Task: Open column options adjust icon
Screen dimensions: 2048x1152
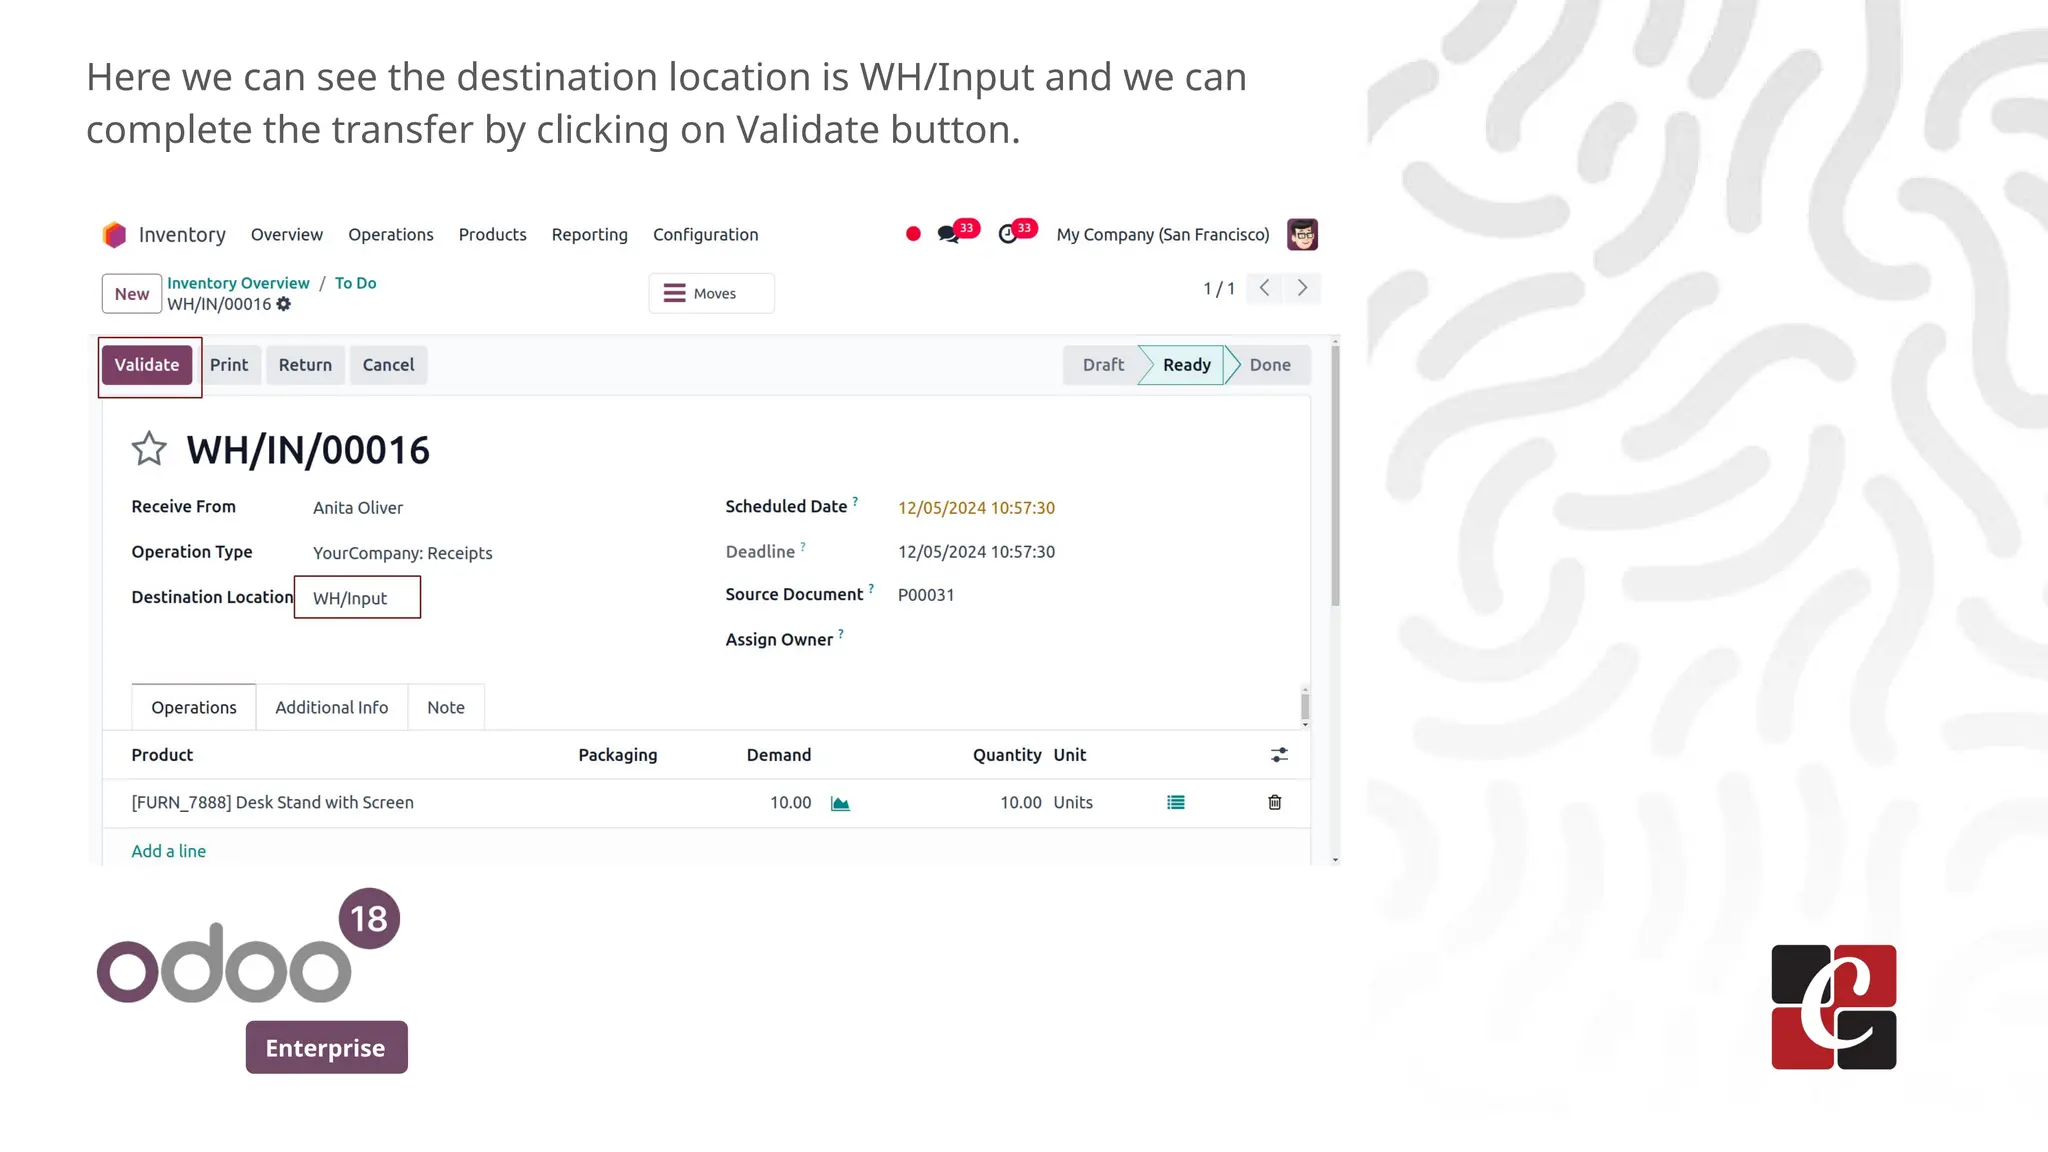Action: [1279, 755]
